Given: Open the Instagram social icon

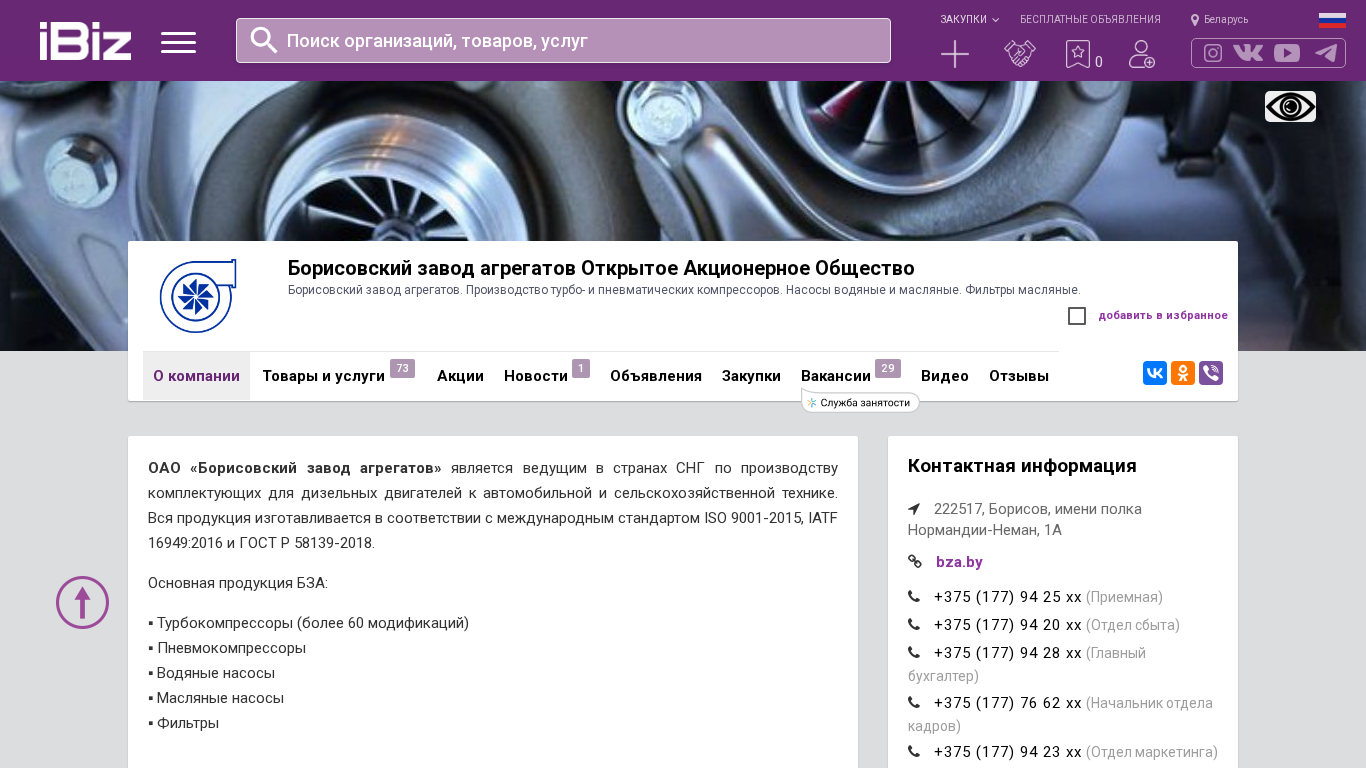Looking at the screenshot, I should [1212, 53].
